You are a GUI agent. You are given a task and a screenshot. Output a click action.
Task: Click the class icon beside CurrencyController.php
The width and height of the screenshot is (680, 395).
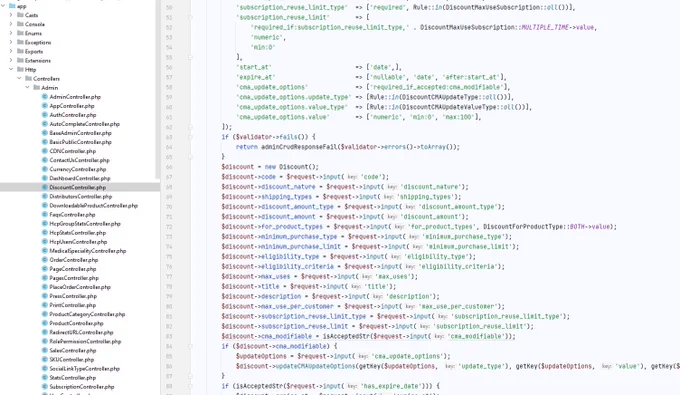(x=45, y=170)
